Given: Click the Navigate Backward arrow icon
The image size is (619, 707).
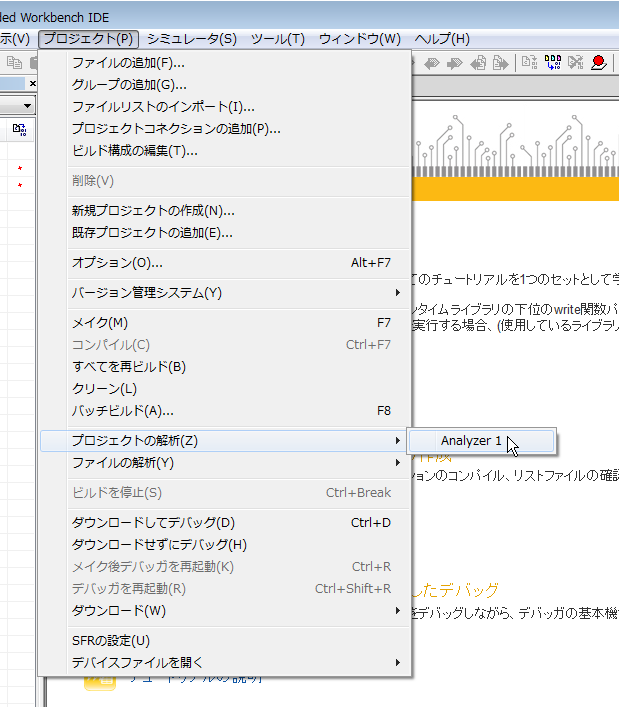Looking at the screenshot, I should click(431, 63).
